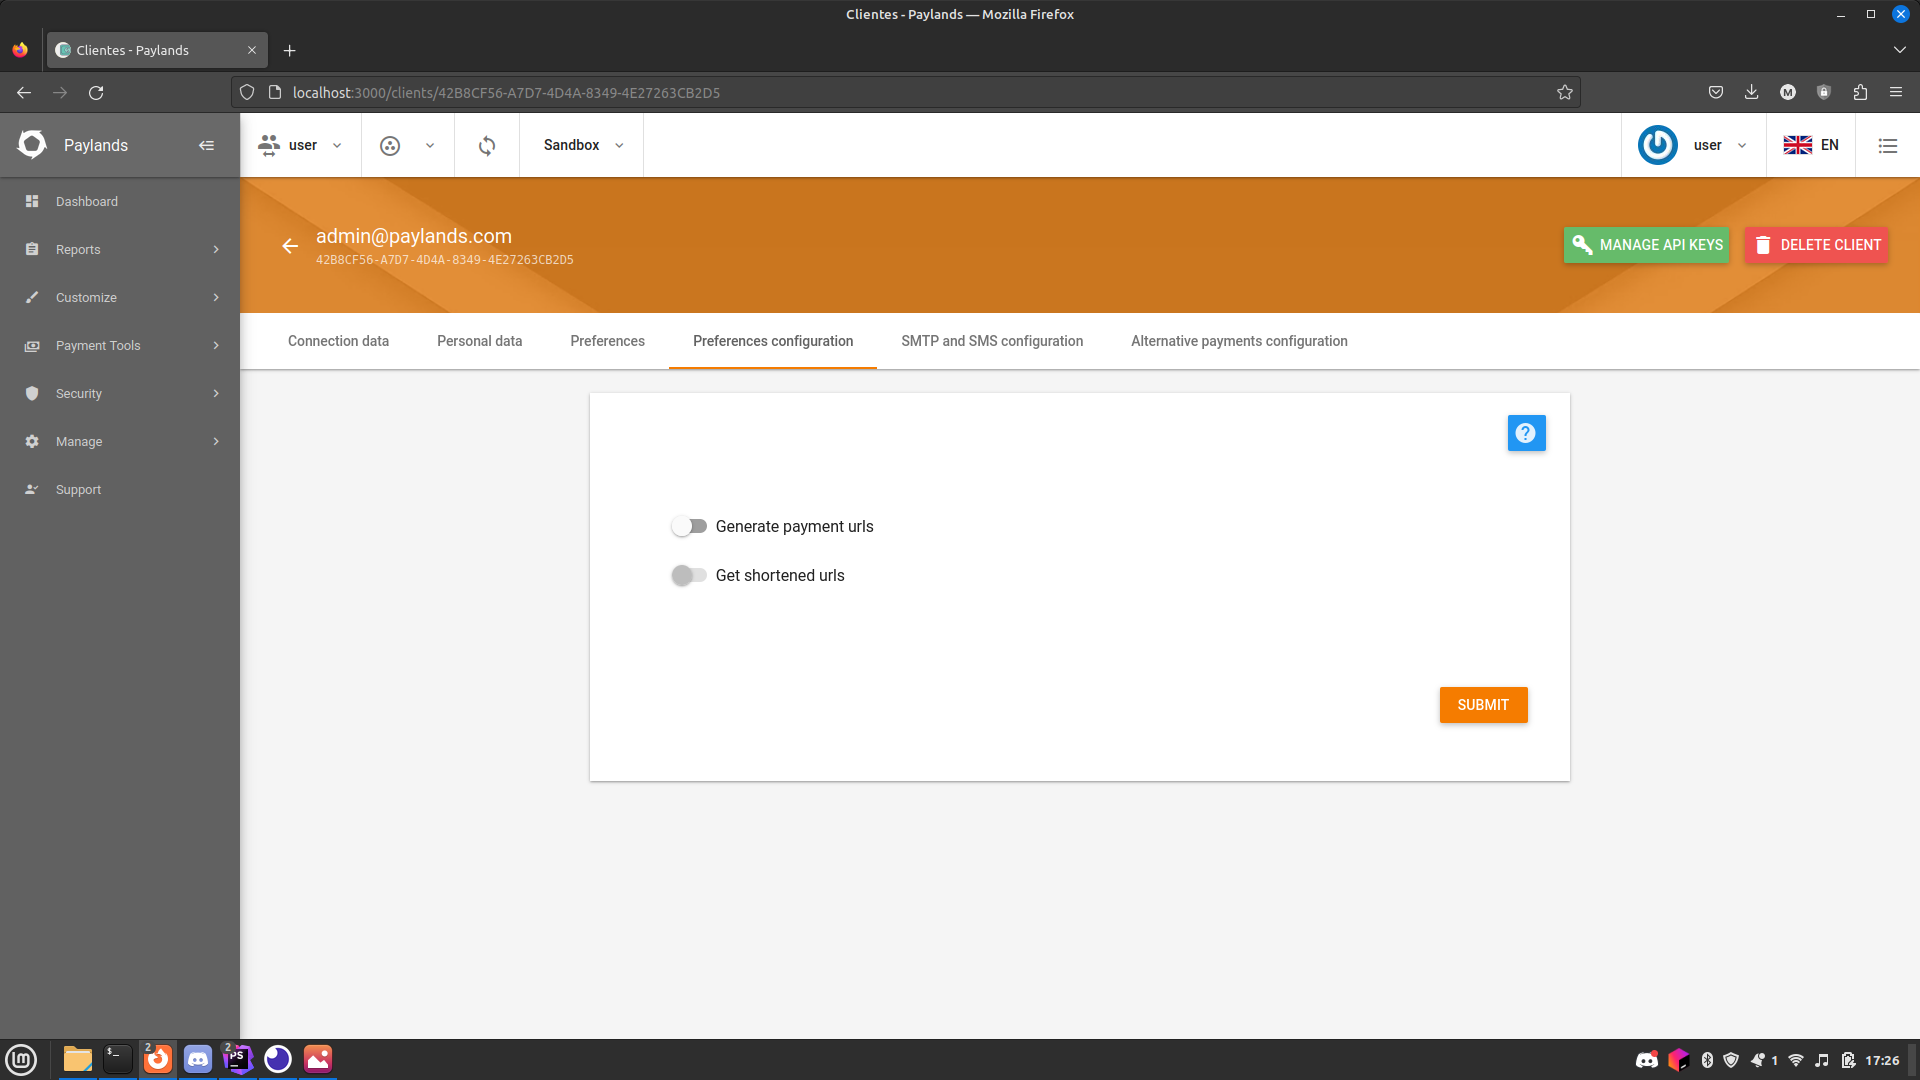Open file manager from taskbar
1920x1080 pixels.
(x=78, y=1059)
